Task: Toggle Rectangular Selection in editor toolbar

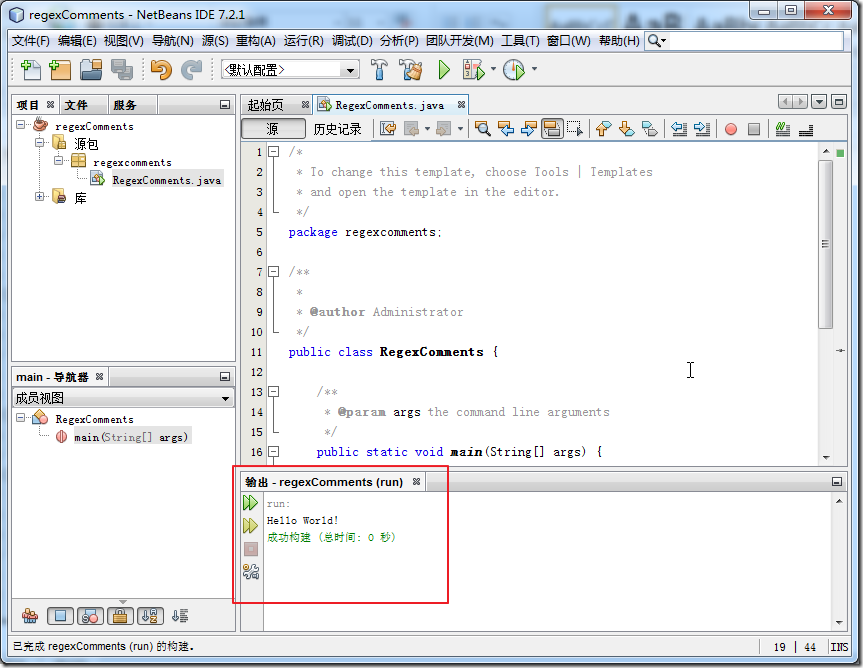Action: click(575, 129)
